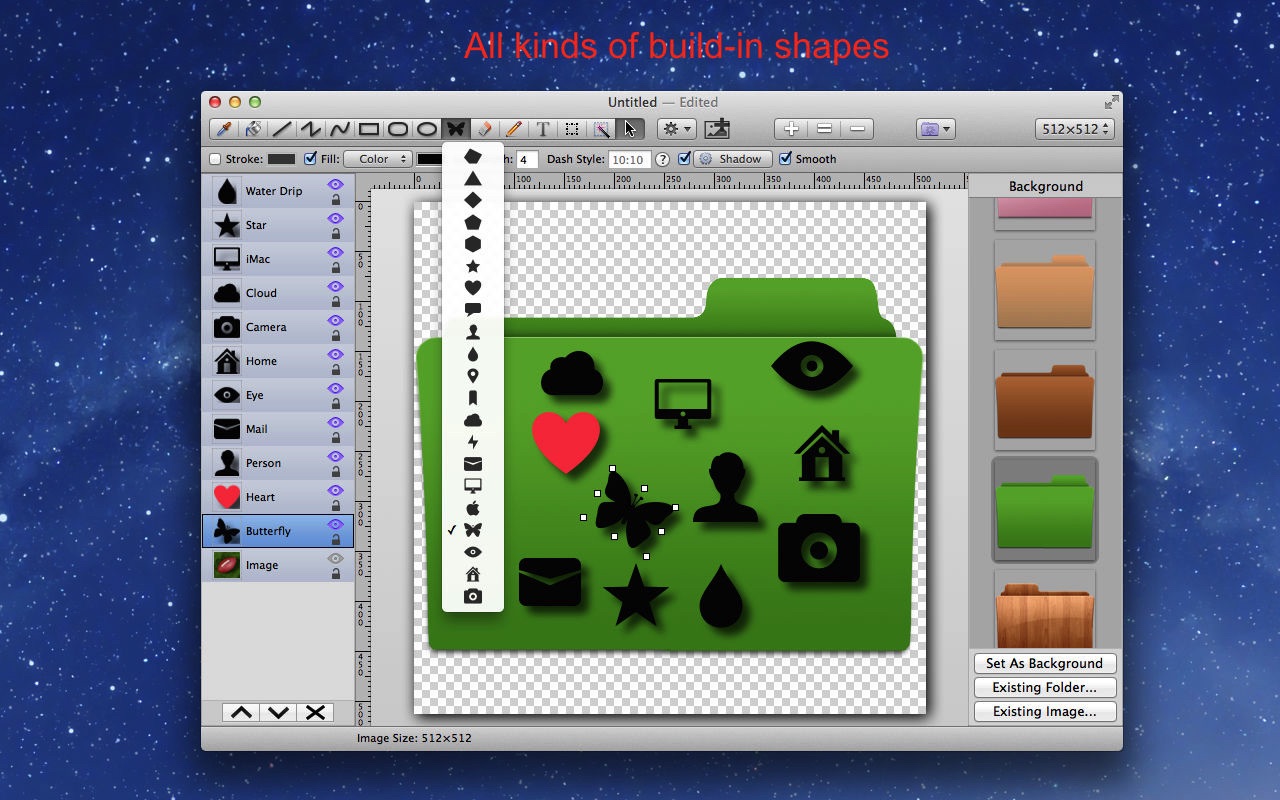The width and height of the screenshot is (1280, 800).
Task: Select the Text tool
Action: (x=543, y=129)
